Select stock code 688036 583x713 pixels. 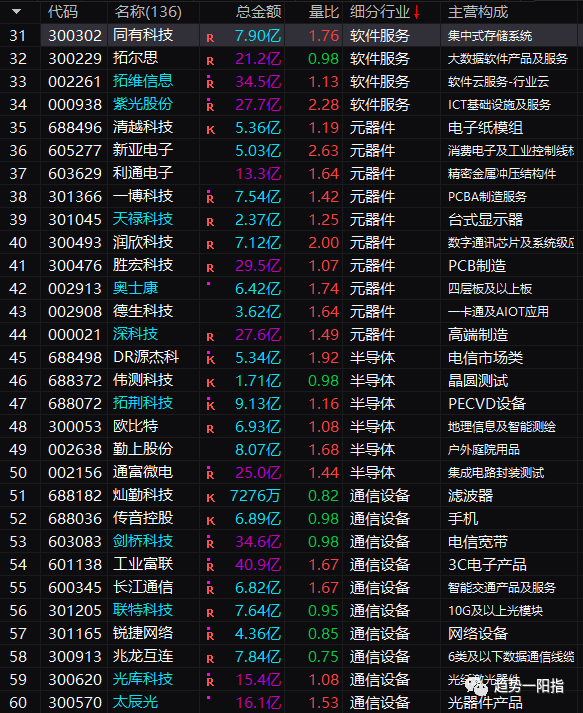coord(75,518)
